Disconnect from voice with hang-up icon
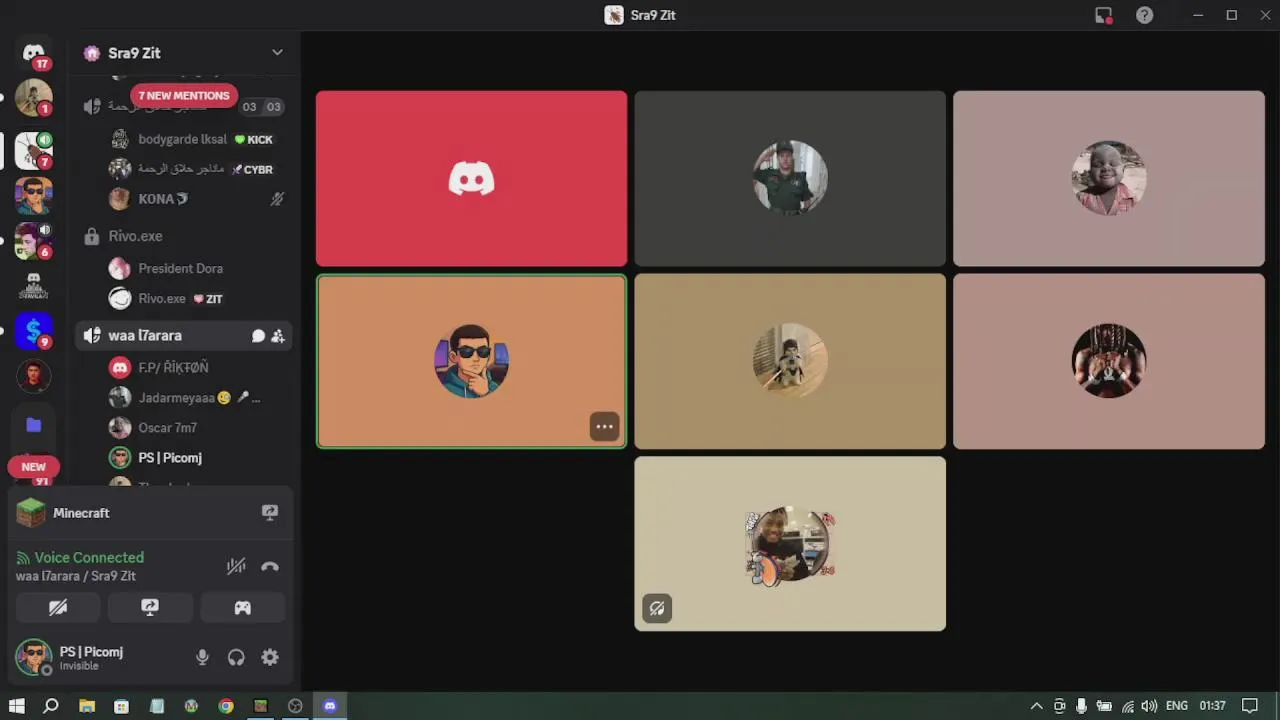This screenshot has height=720, width=1280. 270,566
